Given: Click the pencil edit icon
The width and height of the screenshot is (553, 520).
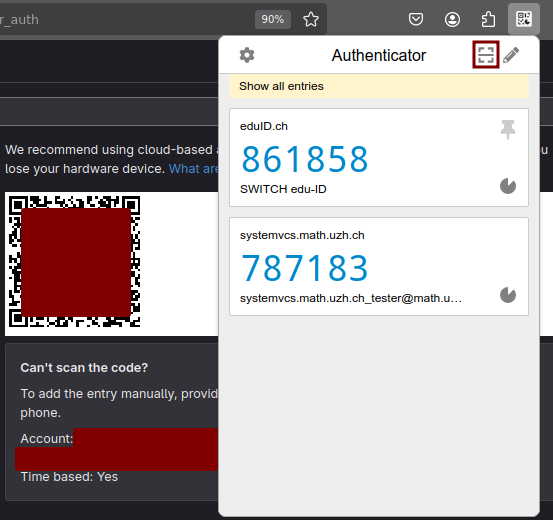Looking at the screenshot, I should click(x=511, y=55).
